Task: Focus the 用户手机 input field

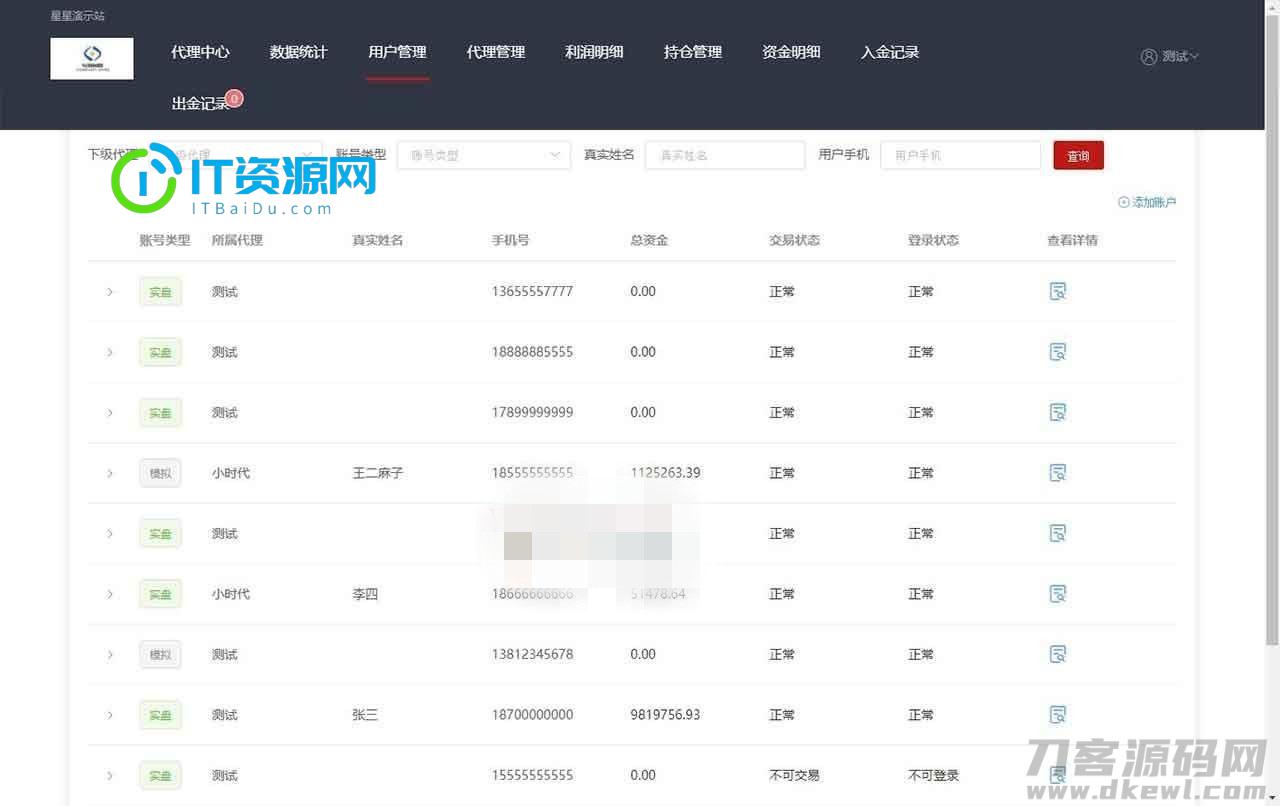Action: 961,155
